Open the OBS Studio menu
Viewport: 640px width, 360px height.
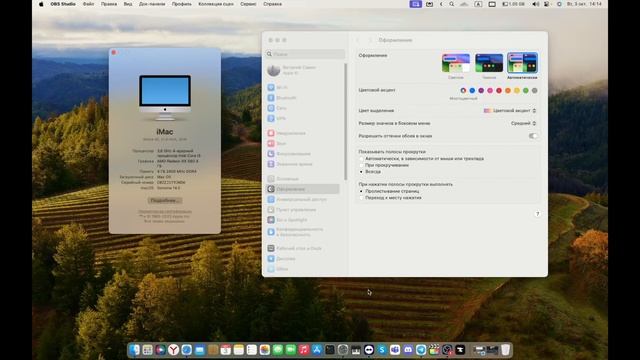(63, 4)
